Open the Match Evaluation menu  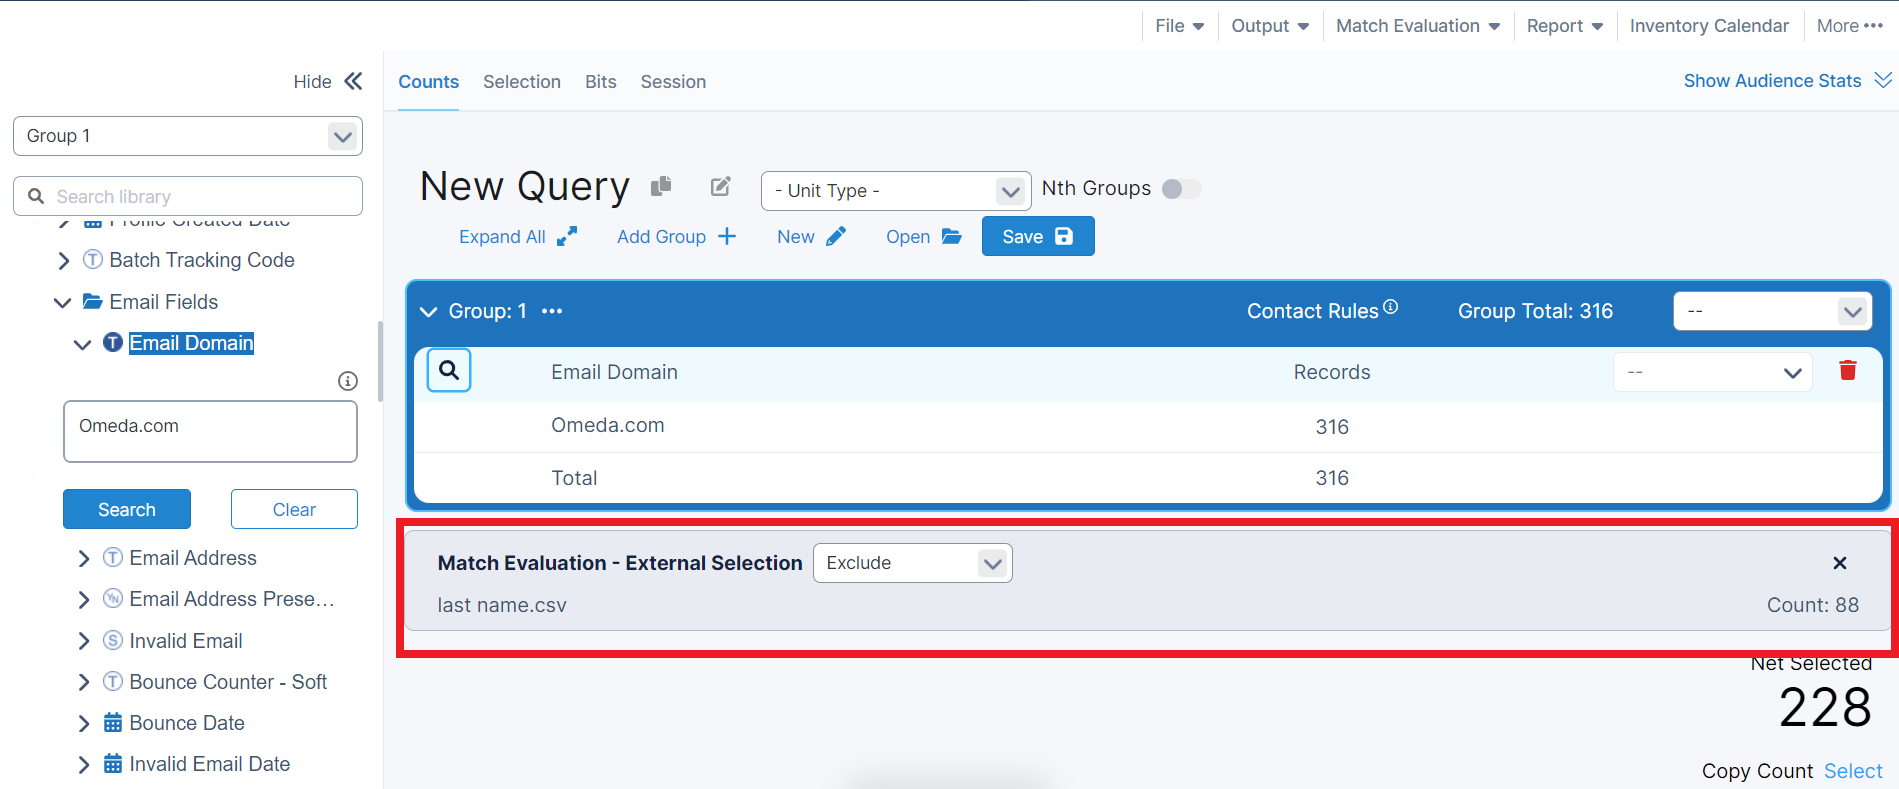point(1416,26)
